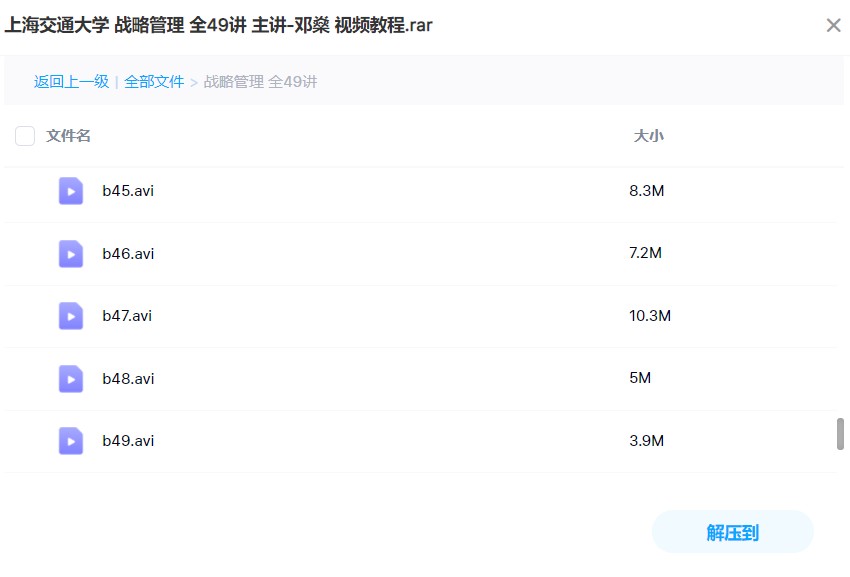Click the 10.3M size of b47.avi

[650, 316]
